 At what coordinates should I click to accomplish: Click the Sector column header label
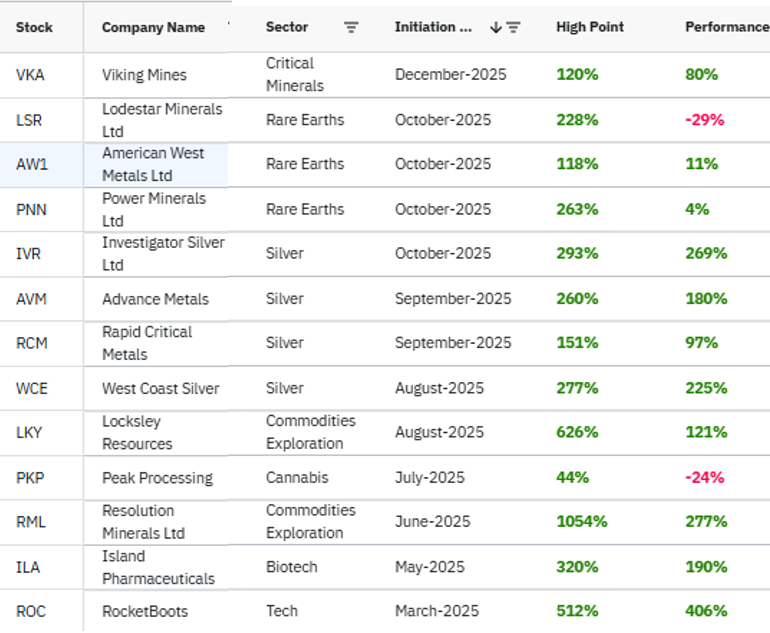pyautogui.click(x=287, y=28)
